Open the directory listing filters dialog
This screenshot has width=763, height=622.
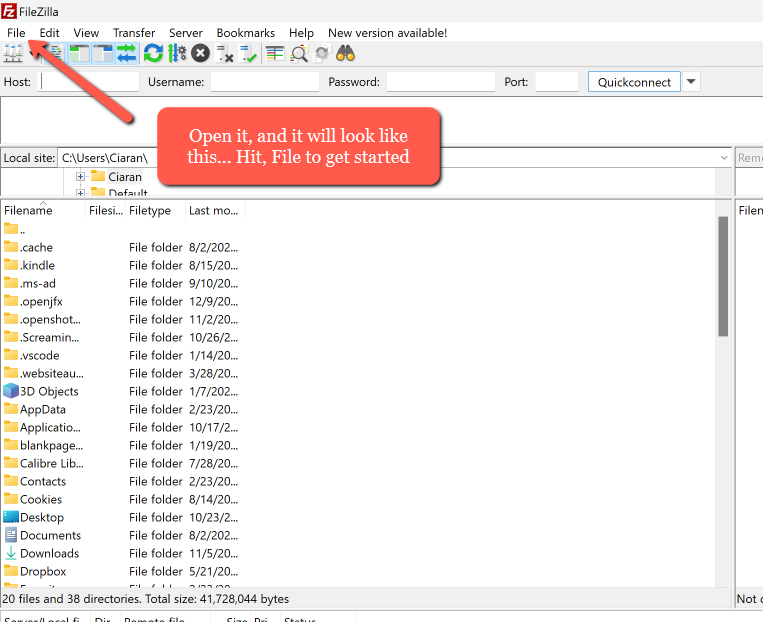pyautogui.click(x=275, y=53)
